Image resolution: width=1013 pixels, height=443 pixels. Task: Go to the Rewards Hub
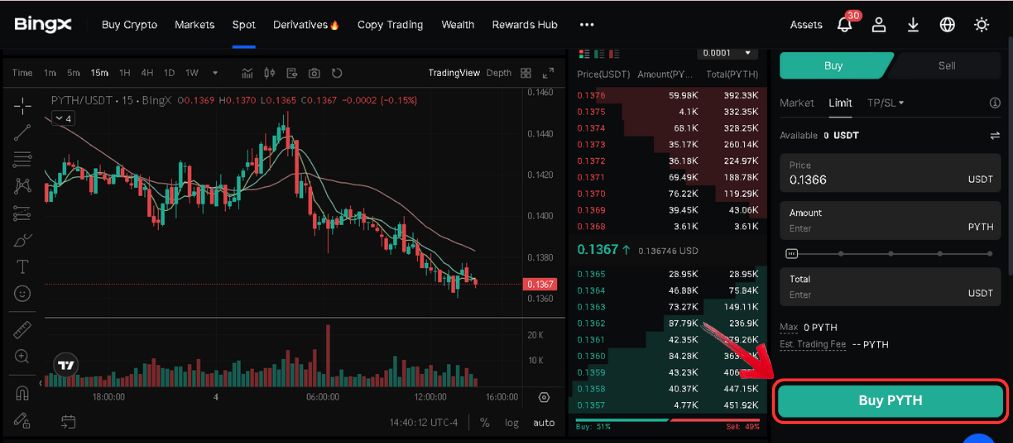(x=525, y=25)
